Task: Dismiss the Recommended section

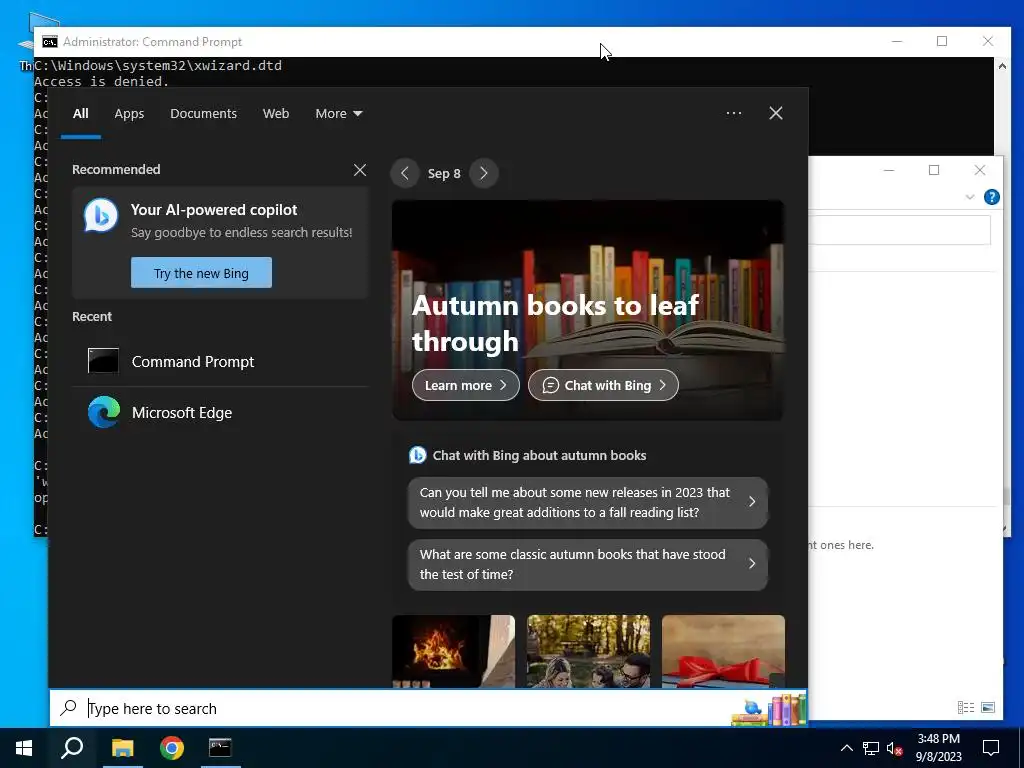Action: (x=360, y=170)
